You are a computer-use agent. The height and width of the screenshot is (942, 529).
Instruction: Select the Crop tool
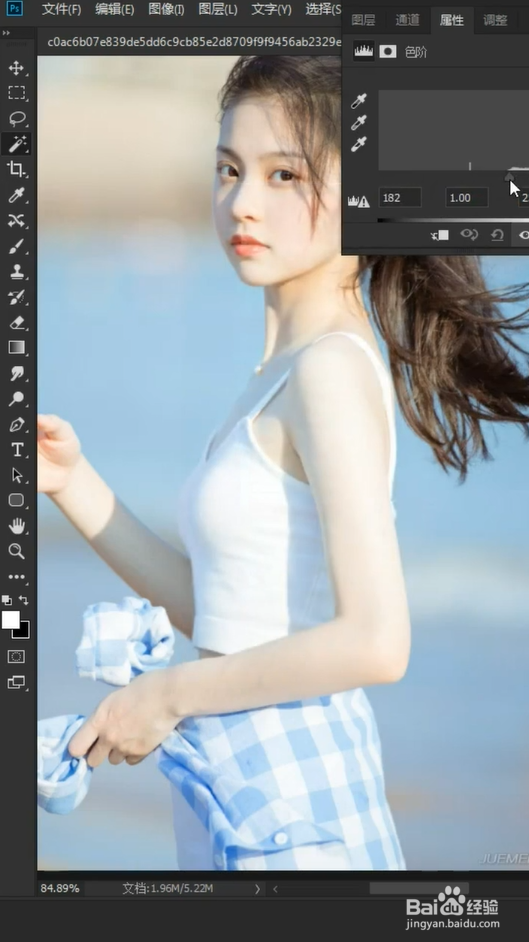click(x=16, y=169)
